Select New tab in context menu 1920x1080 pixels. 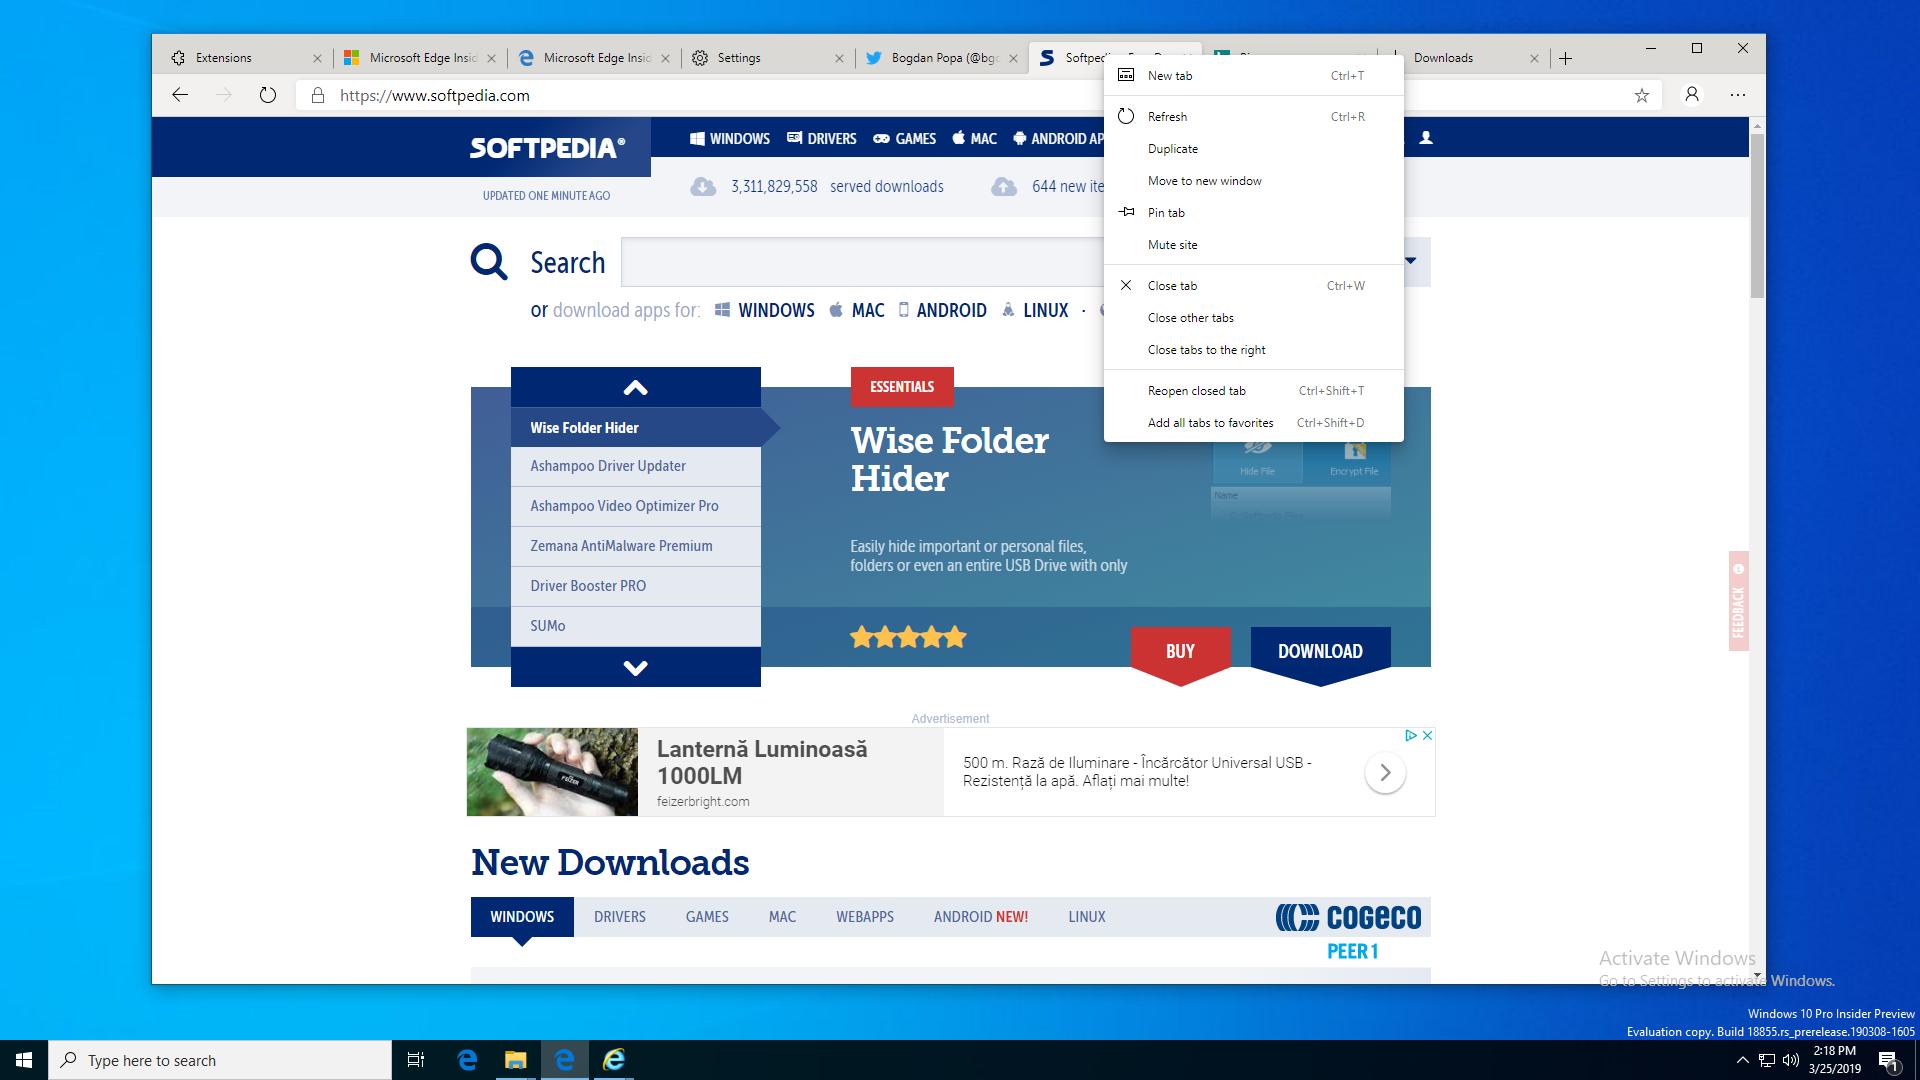[1254, 75]
